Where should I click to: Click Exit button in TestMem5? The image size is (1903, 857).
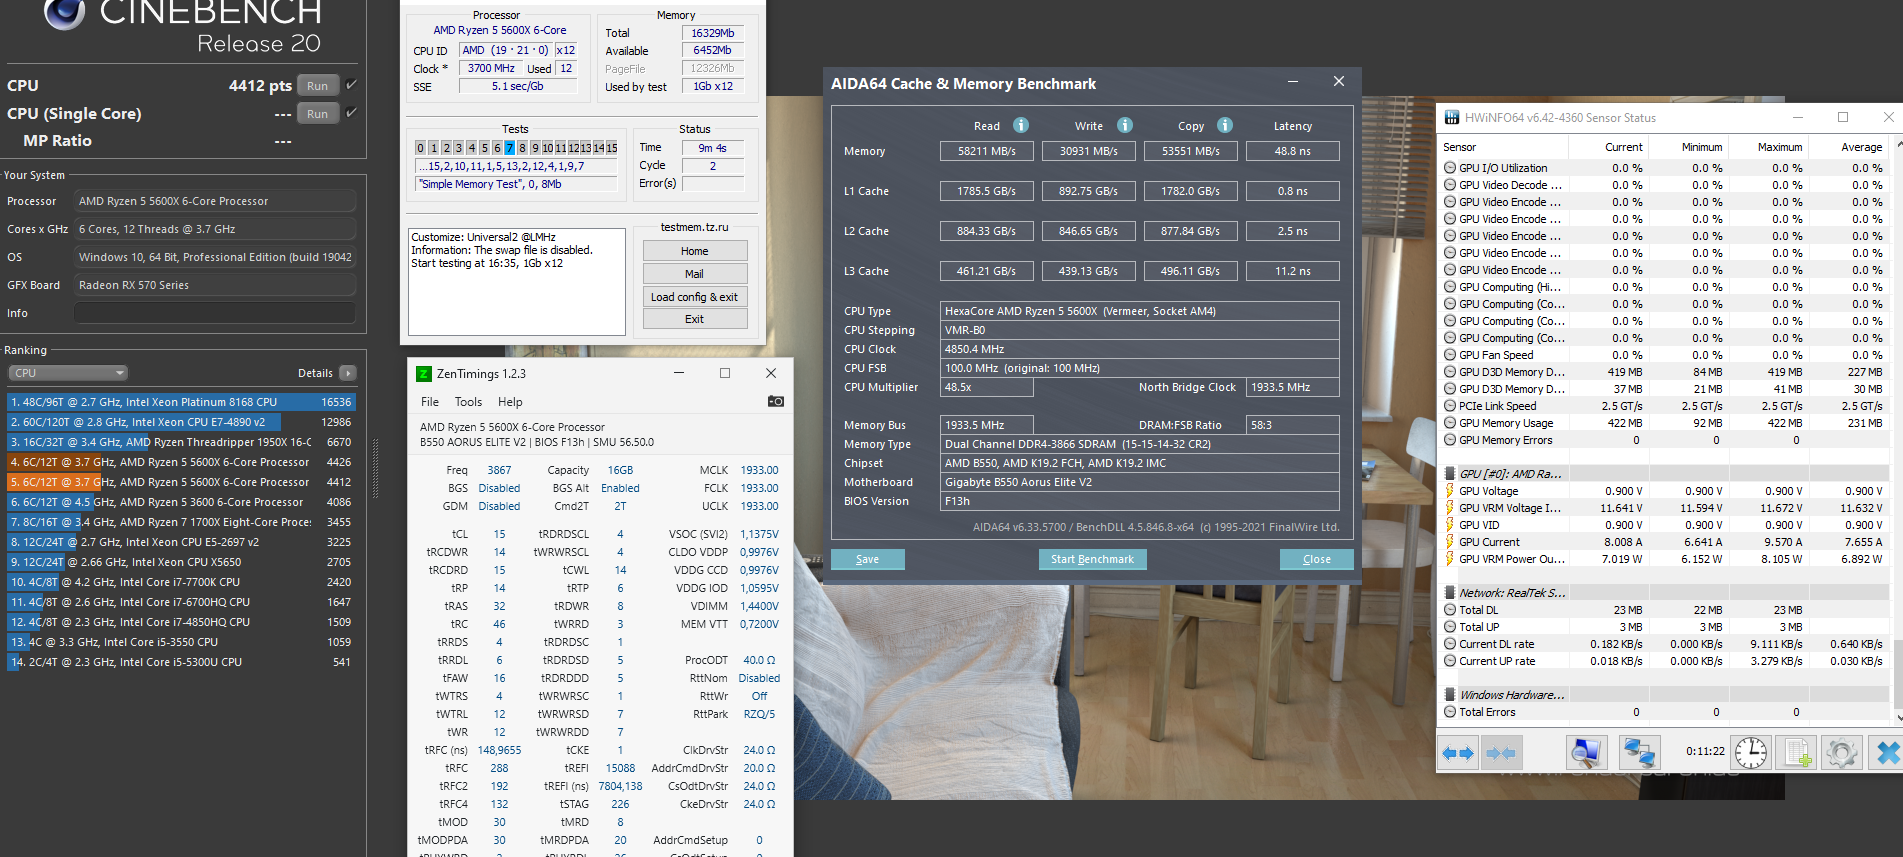point(695,319)
